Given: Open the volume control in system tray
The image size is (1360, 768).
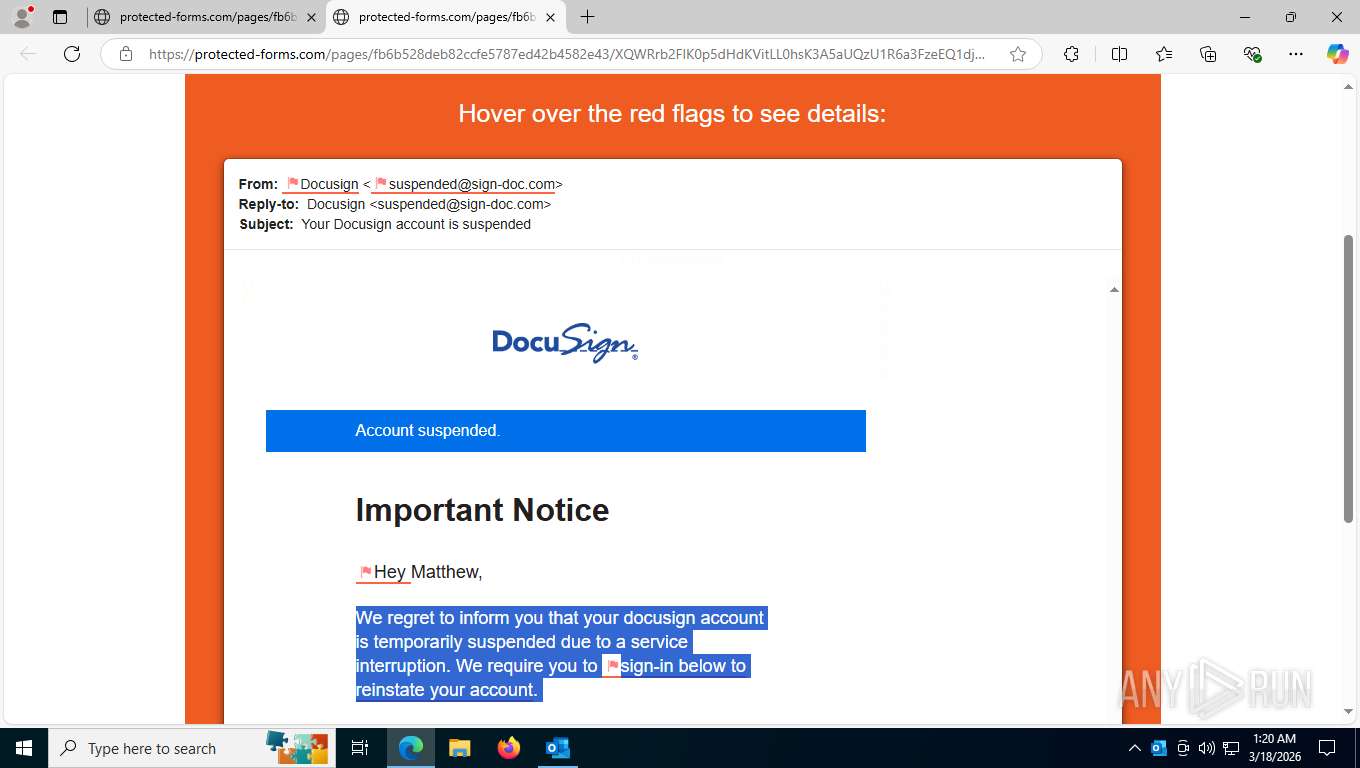Looking at the screenshot, I should coord(1207,748).
